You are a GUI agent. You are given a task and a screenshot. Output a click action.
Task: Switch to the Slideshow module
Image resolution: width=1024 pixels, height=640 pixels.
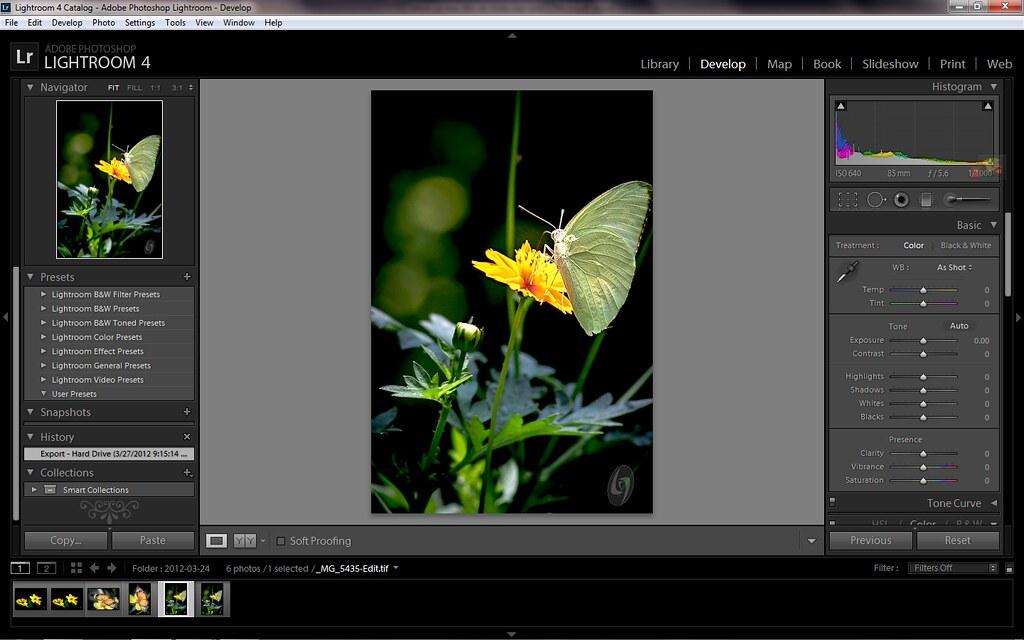click(890, 64)
